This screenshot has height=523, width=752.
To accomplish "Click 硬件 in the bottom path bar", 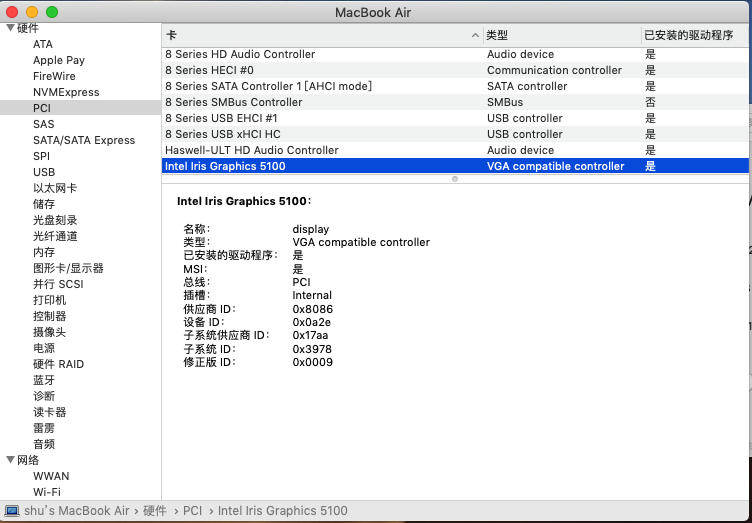I will point(155,511).
